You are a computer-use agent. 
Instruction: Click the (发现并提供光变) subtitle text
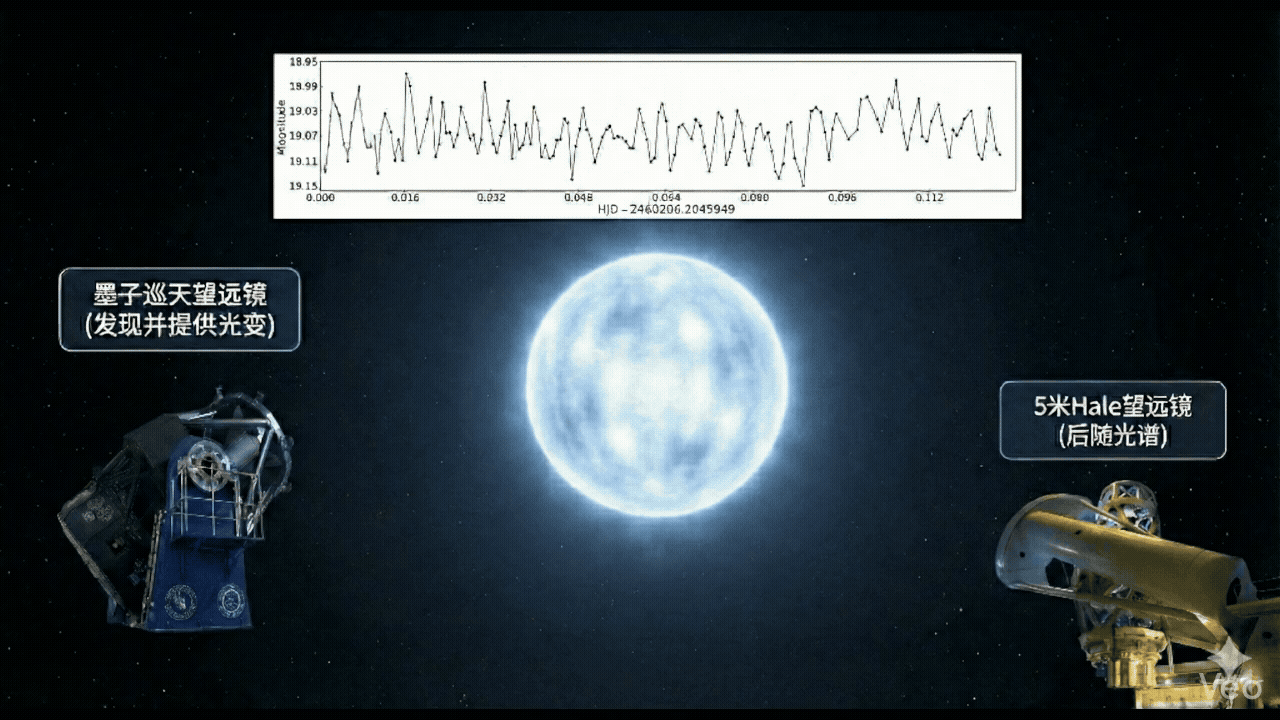tap(179, 325)
